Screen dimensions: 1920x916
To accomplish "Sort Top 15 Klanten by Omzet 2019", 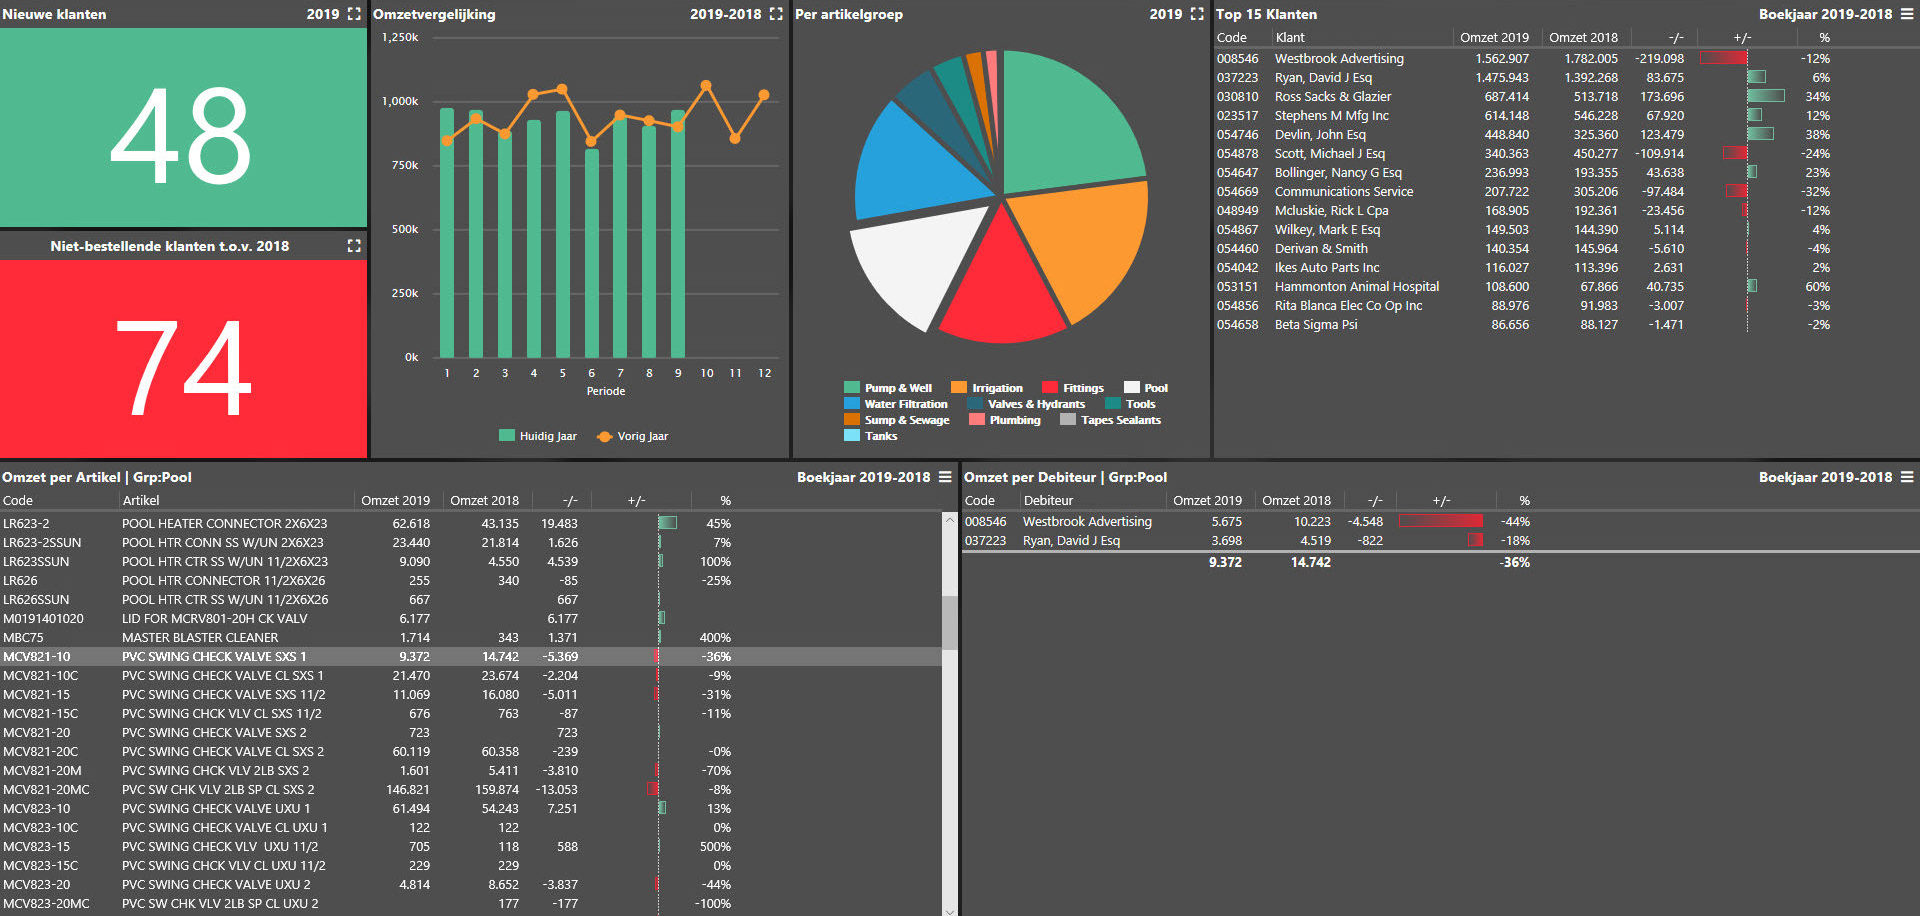I will pyautogui.click(x=1494, y=37).
